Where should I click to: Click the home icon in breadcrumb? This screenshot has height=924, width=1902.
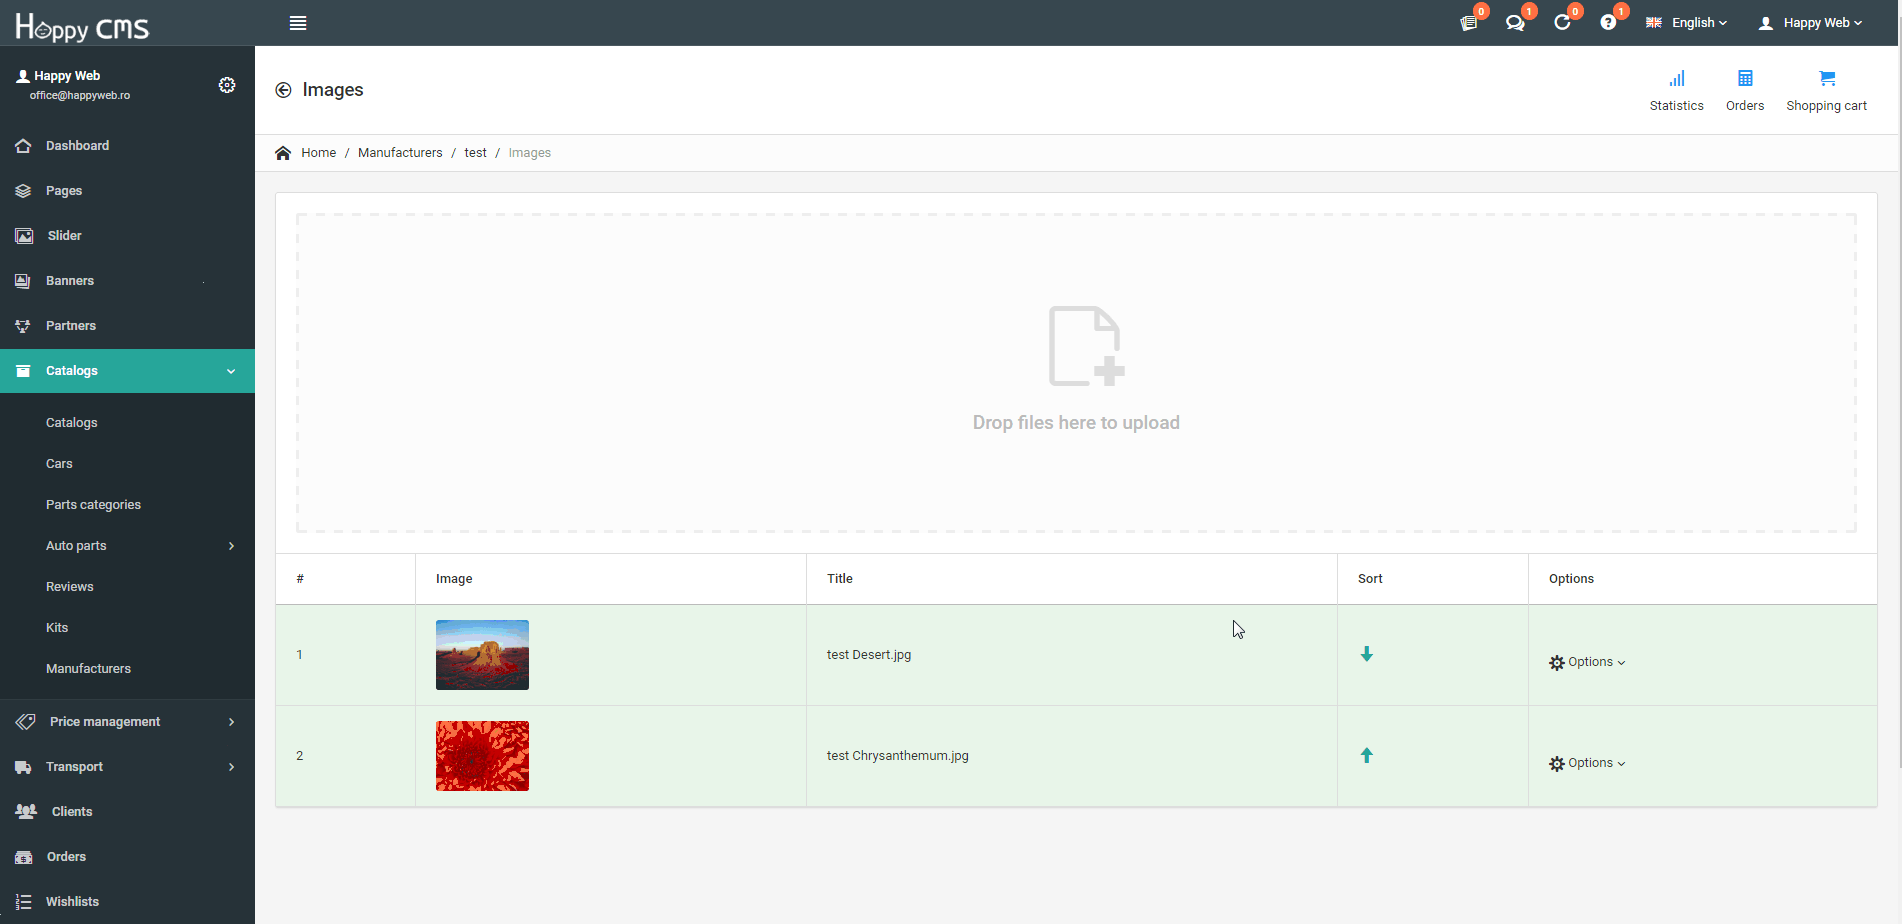(x=283, y=153)
